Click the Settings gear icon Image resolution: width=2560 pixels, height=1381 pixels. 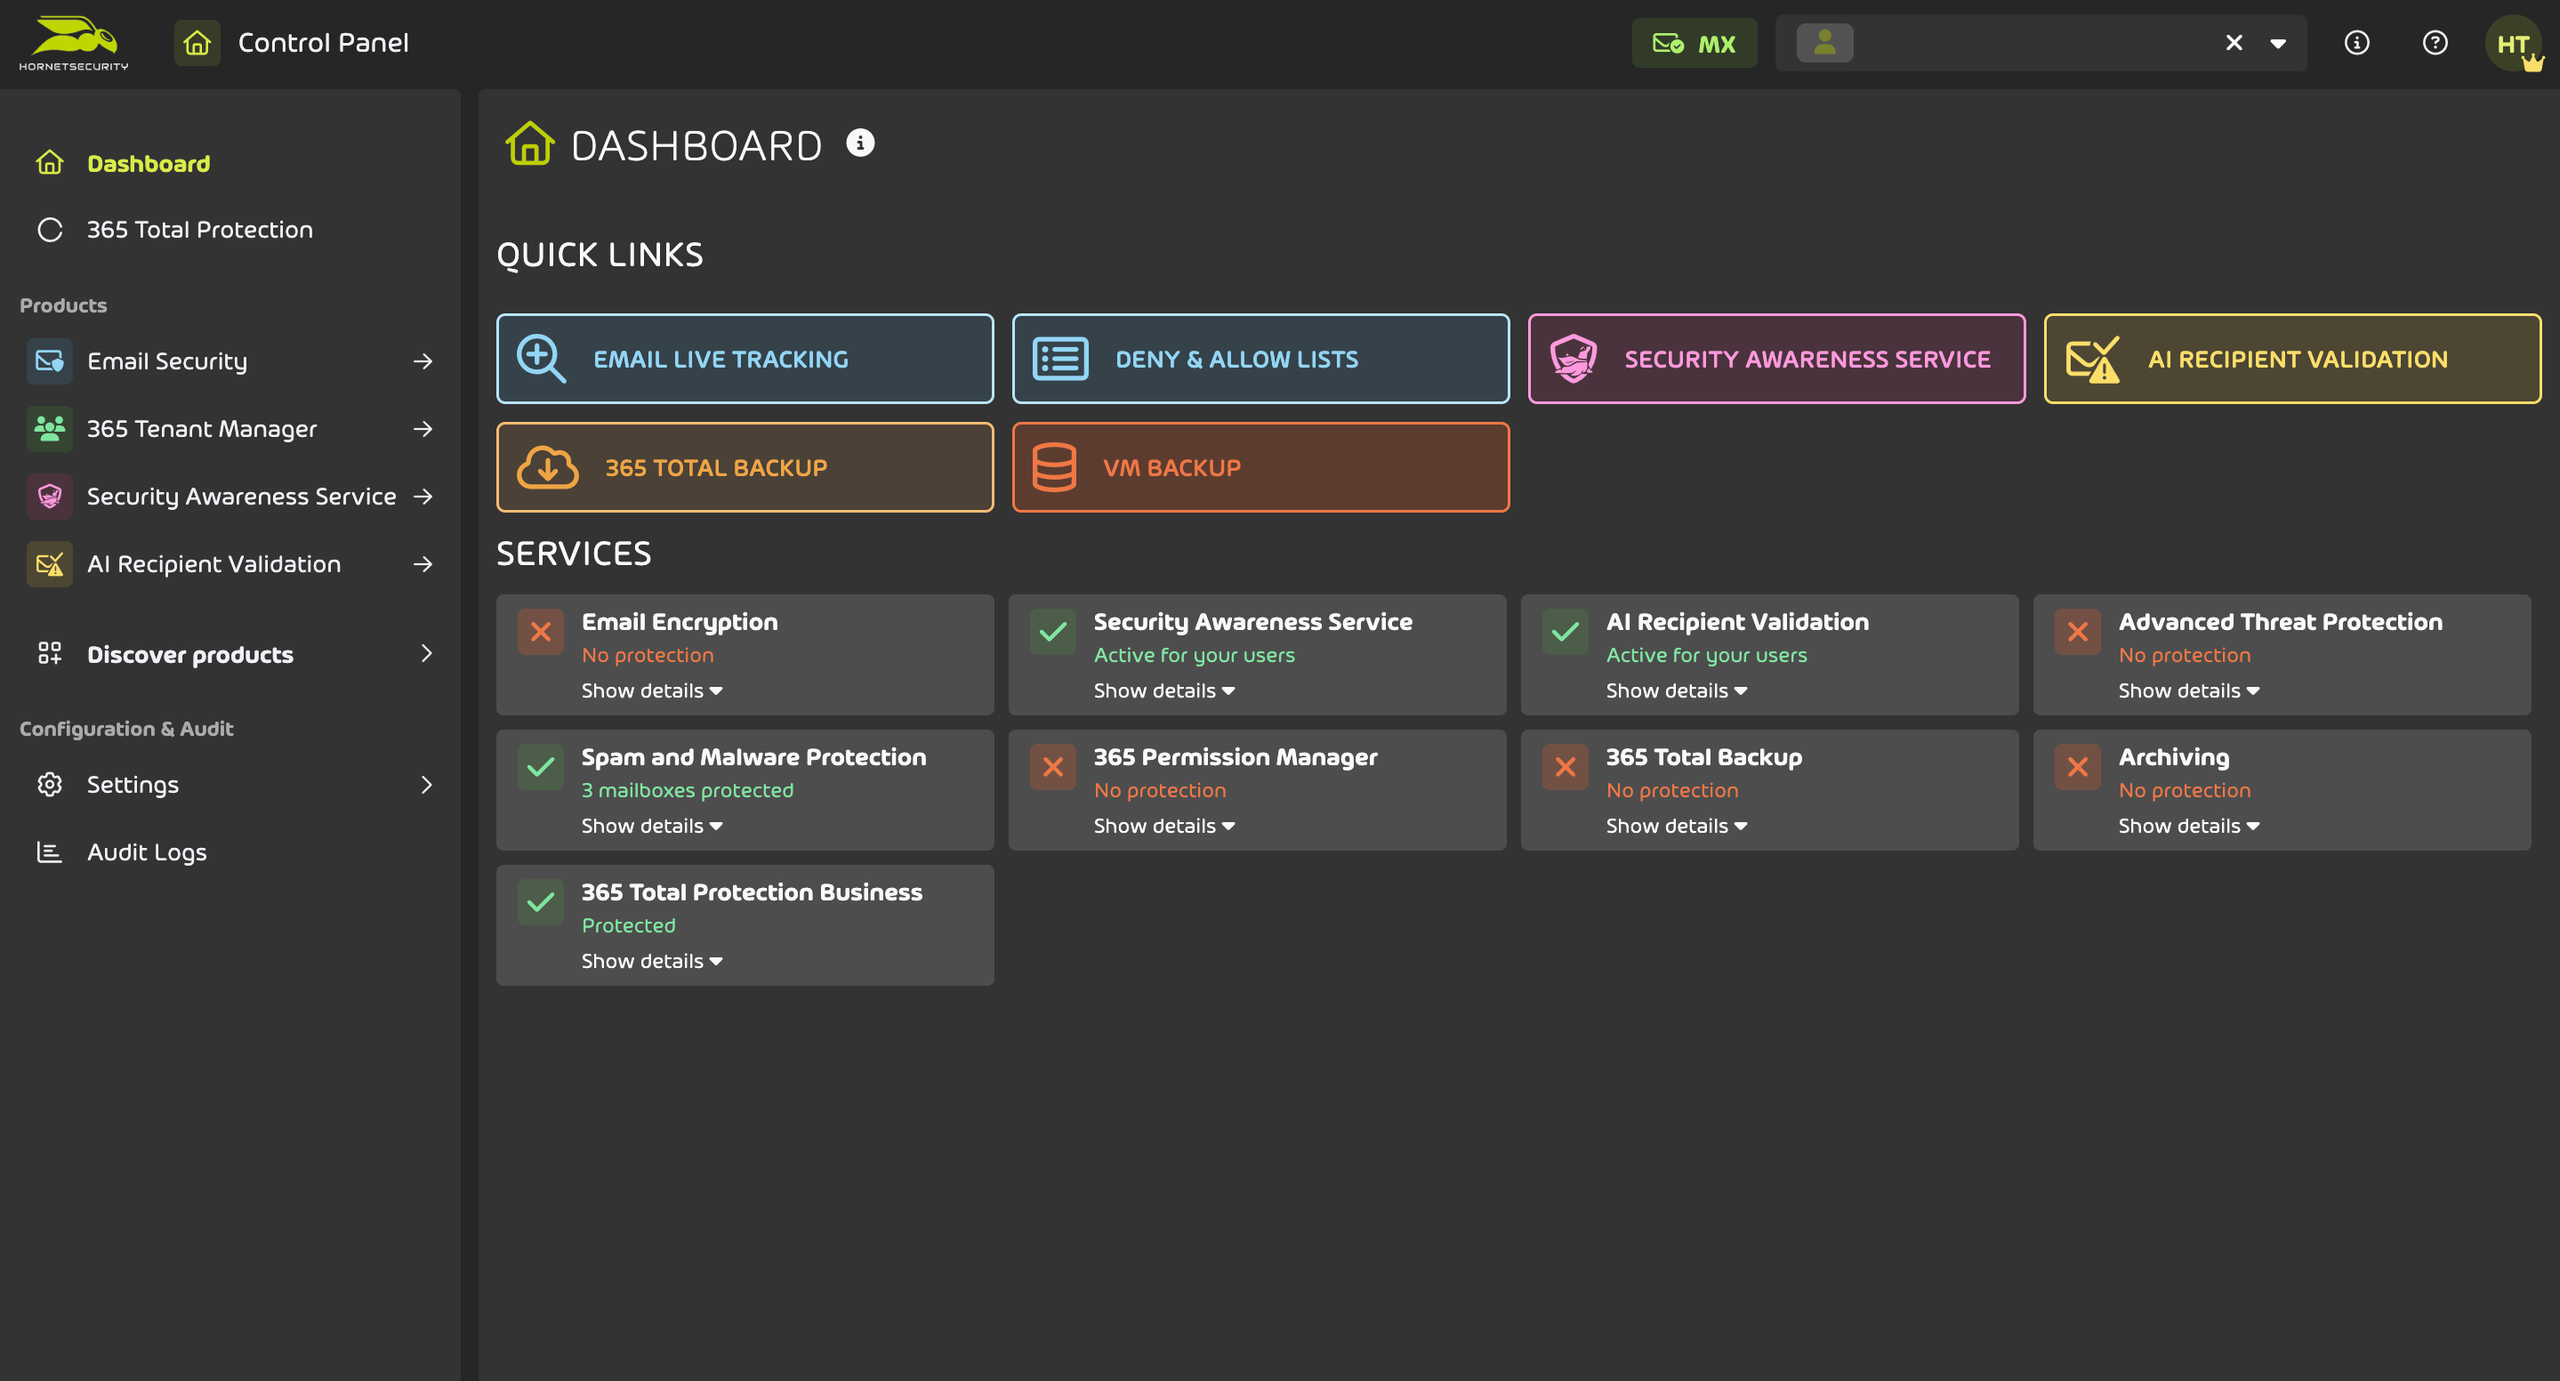click(49, 784)
